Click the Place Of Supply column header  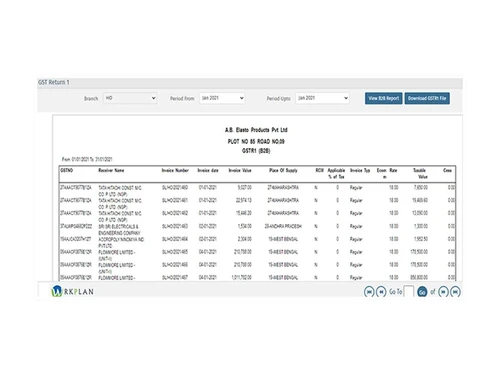283,170
